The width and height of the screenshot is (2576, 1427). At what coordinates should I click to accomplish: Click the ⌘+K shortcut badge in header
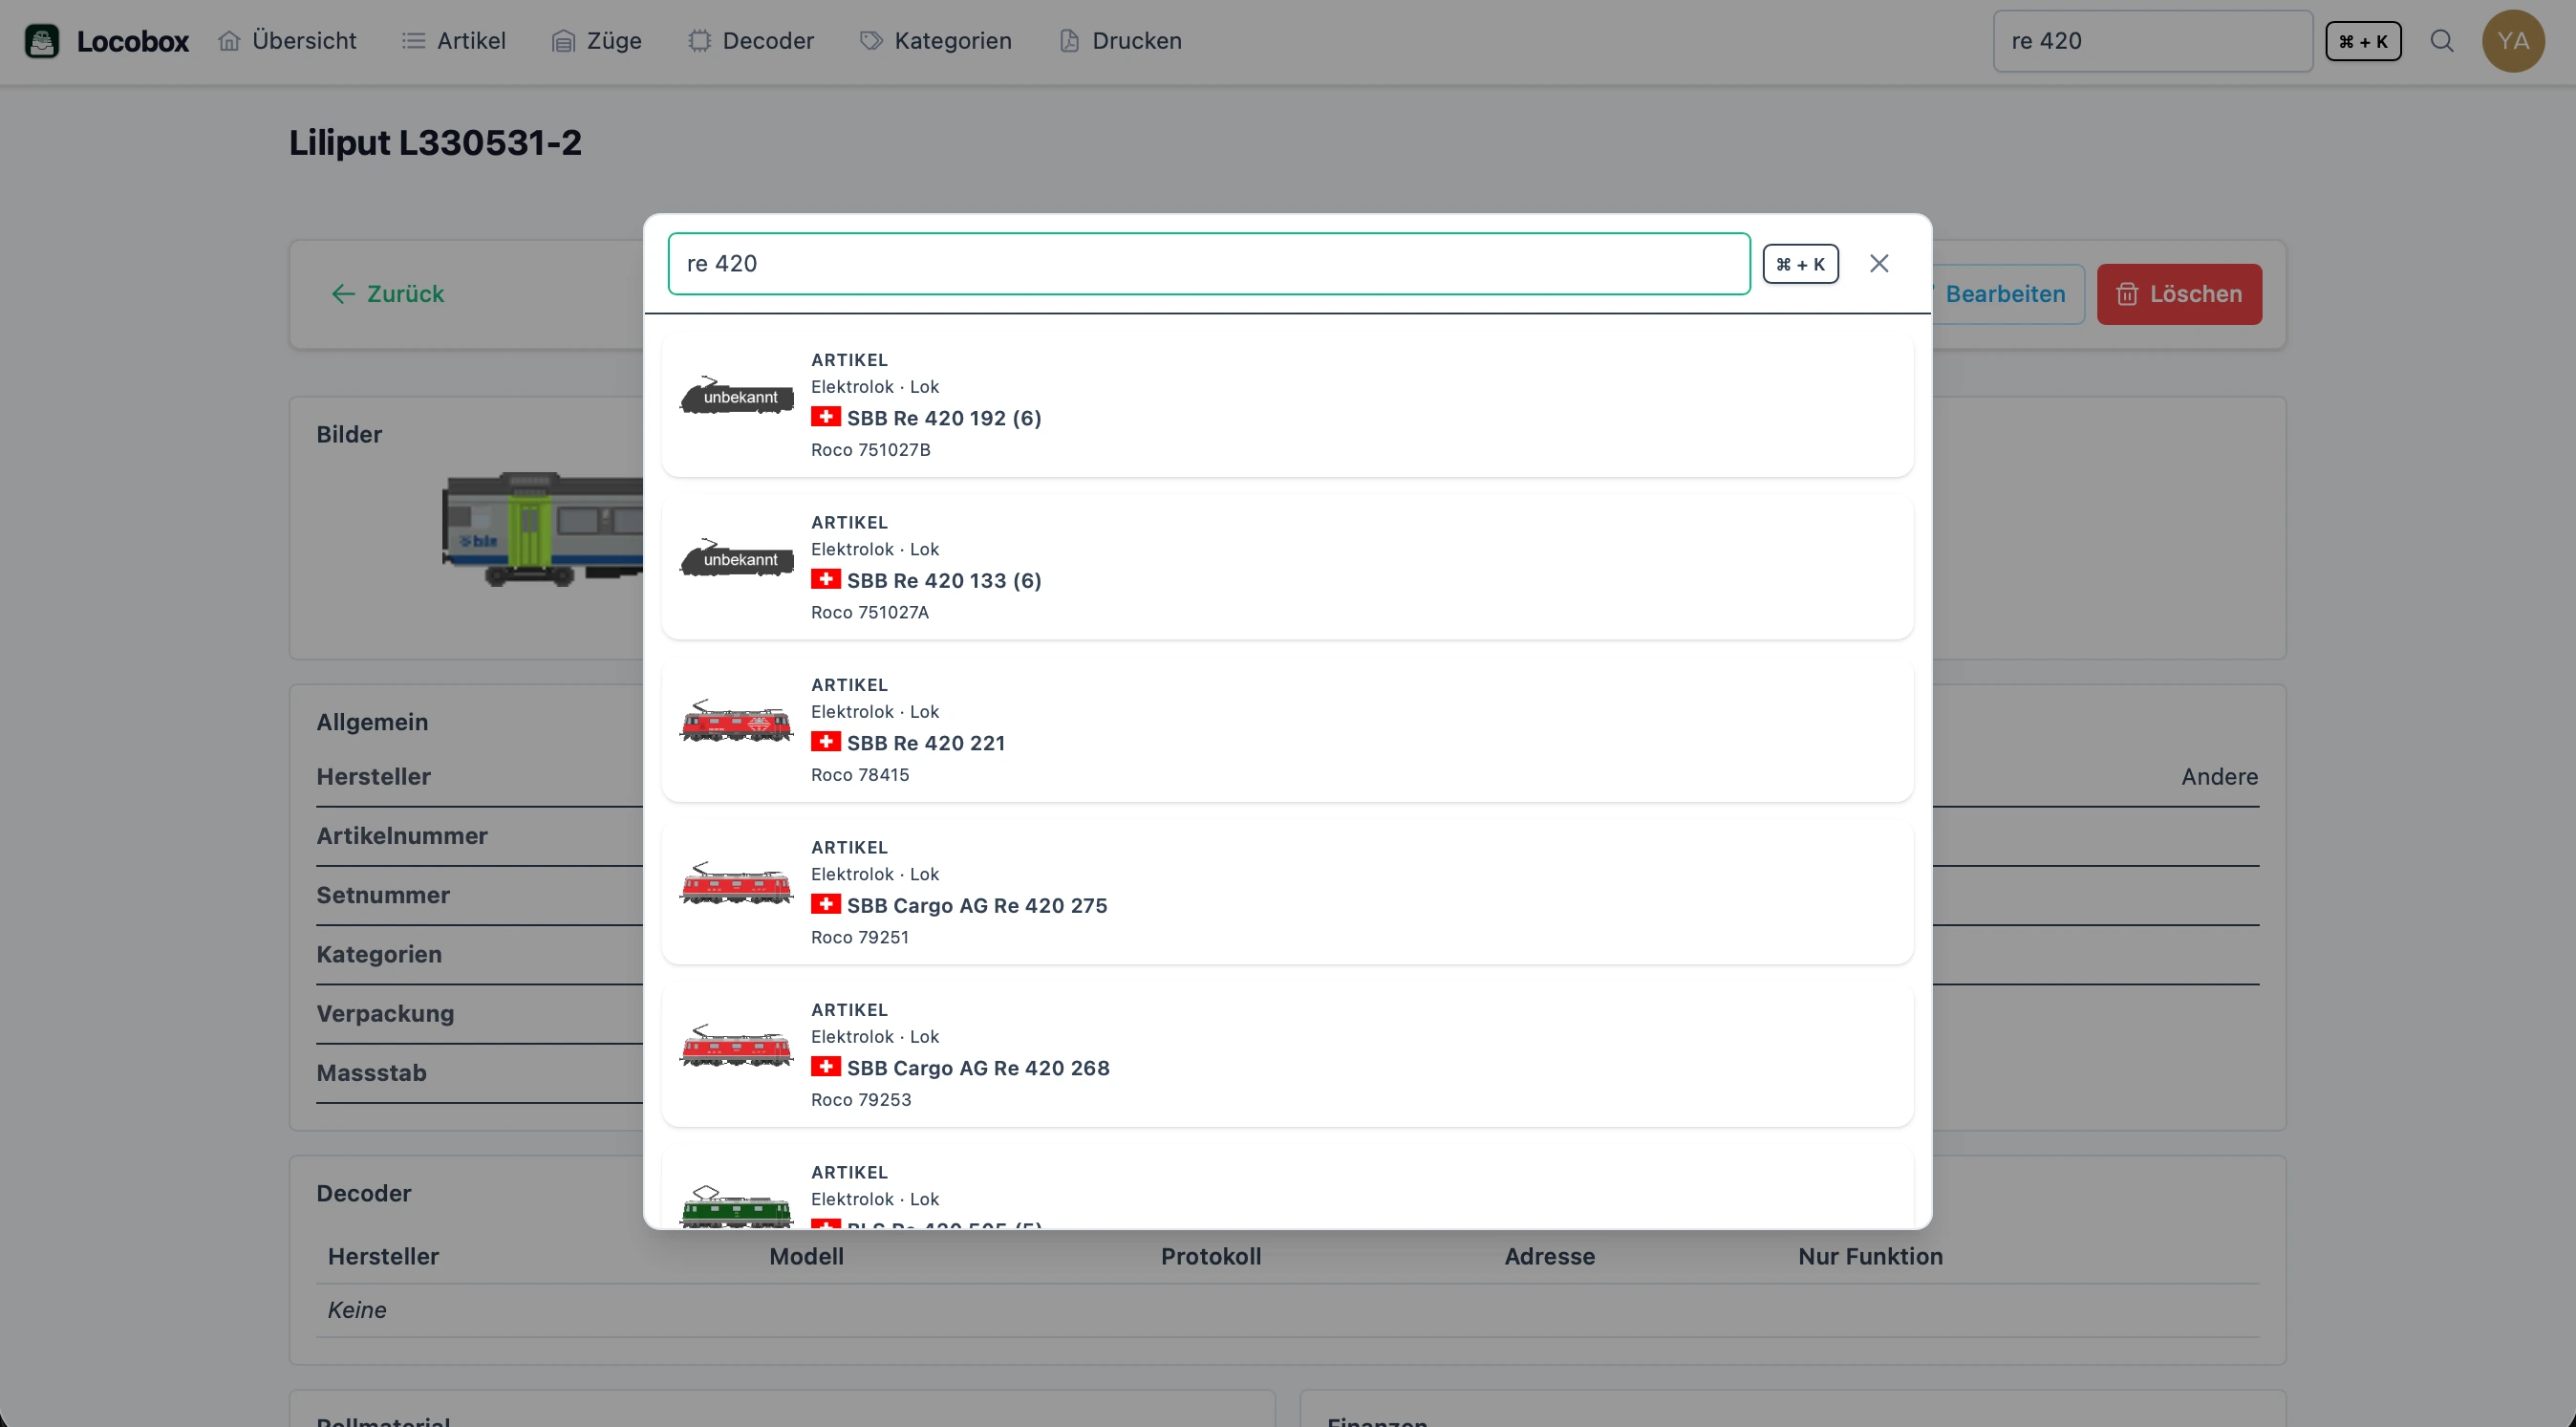[x=2363, y=41]
